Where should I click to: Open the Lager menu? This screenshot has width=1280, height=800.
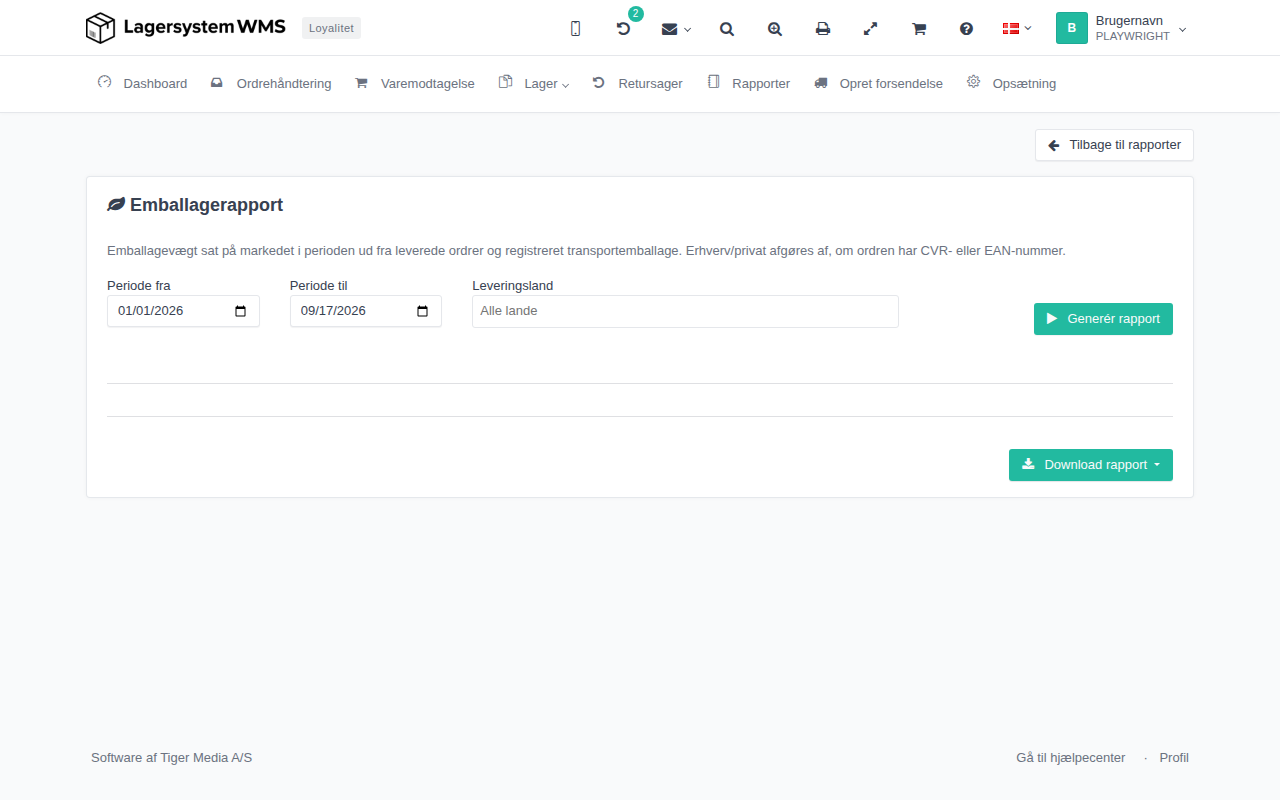(x=534, y=83)
